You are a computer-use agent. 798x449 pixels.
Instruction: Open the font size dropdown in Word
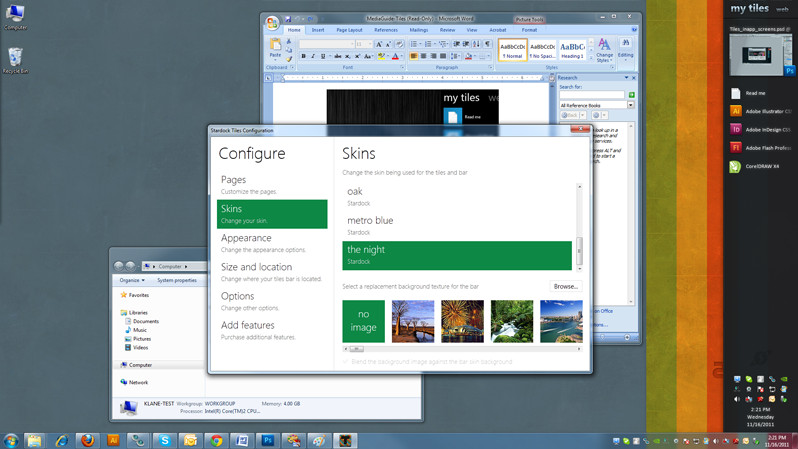point(370,44)
